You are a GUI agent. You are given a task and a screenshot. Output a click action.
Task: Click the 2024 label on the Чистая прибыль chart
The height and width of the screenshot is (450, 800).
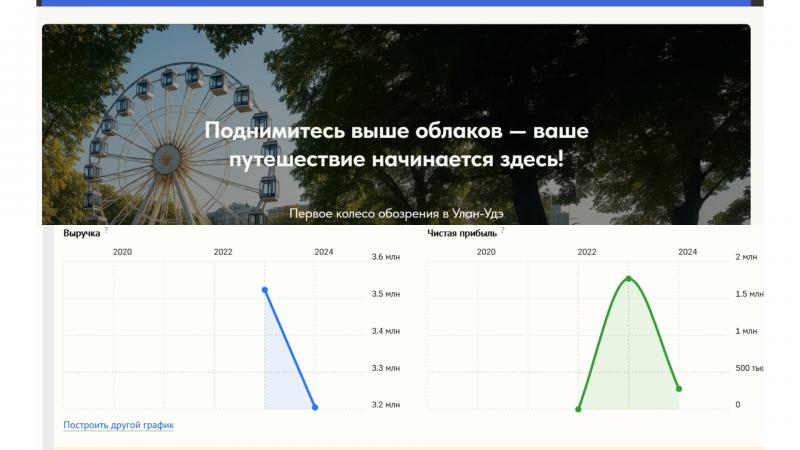pyautogui.click(x=688, y=252)
